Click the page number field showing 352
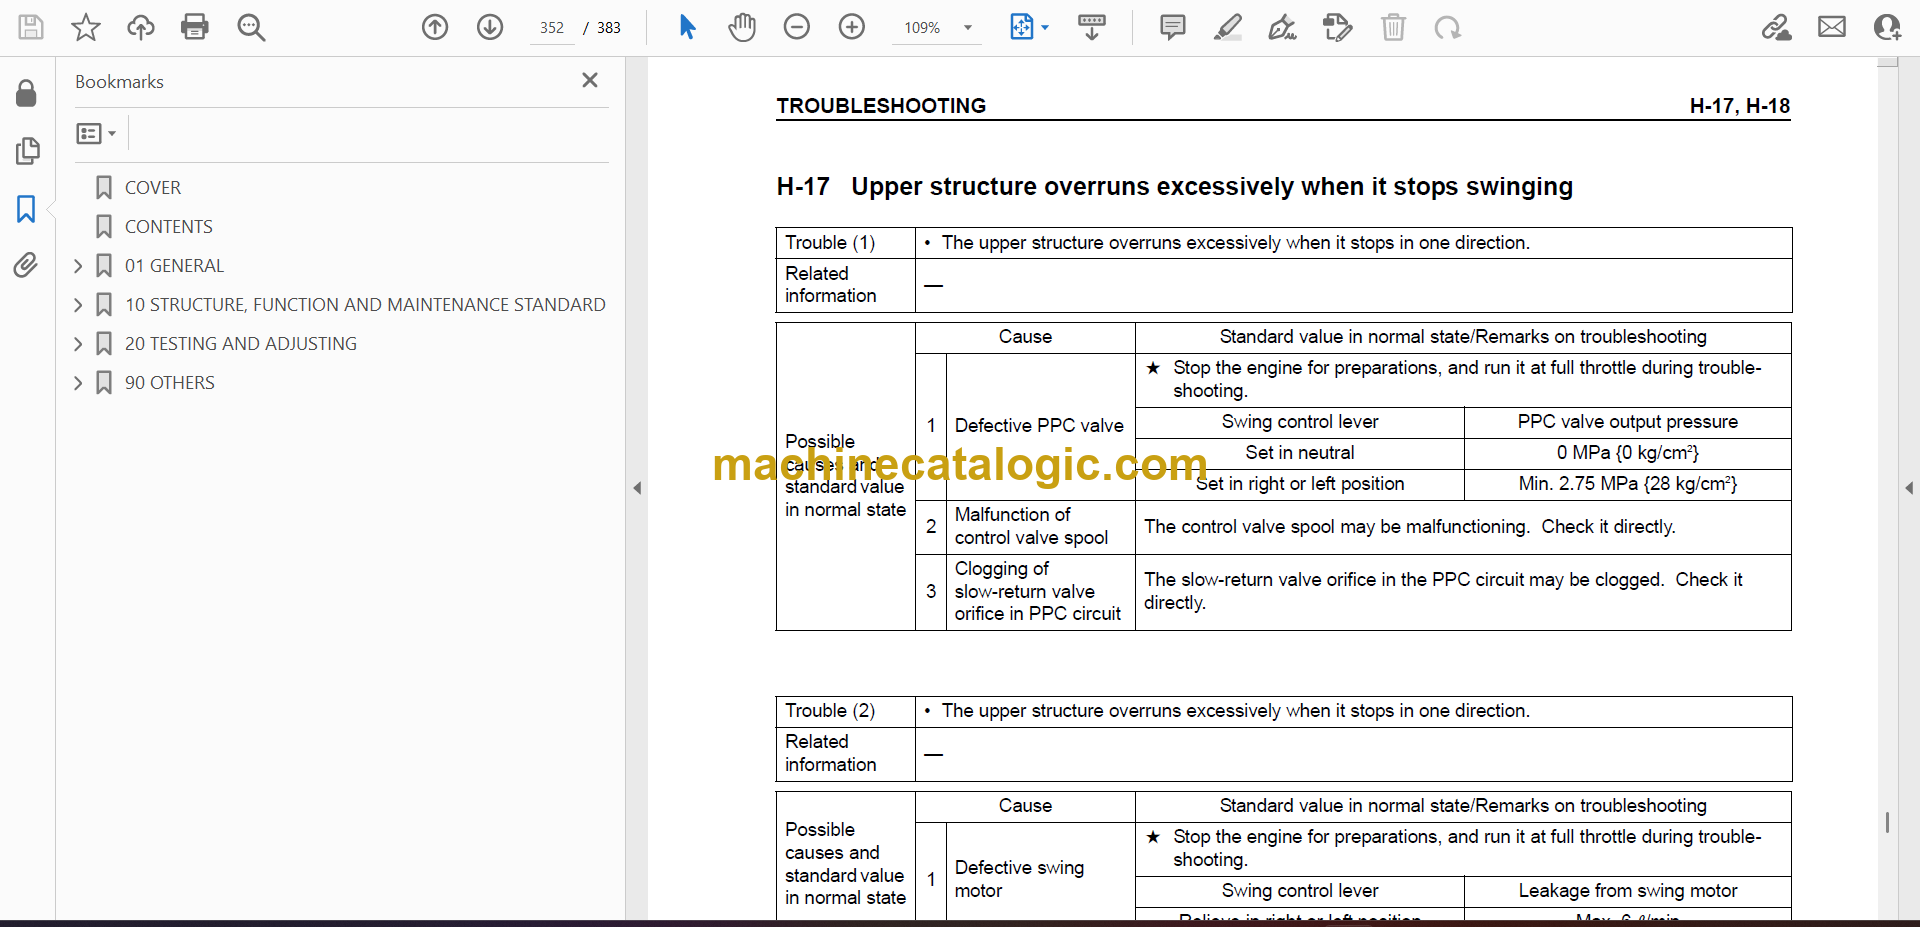The height and width of the screenshot is (927, 1920). (x=552, y=28)
